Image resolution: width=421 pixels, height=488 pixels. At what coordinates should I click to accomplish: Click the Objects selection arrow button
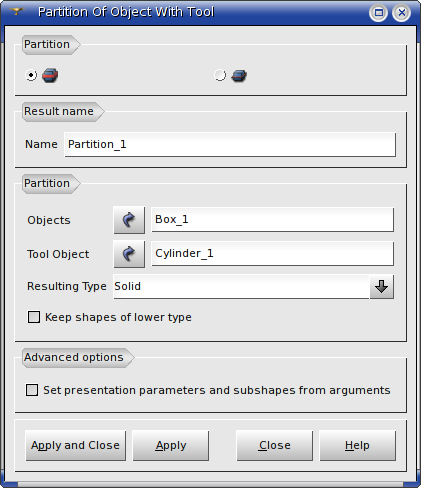tap(129, 220)
